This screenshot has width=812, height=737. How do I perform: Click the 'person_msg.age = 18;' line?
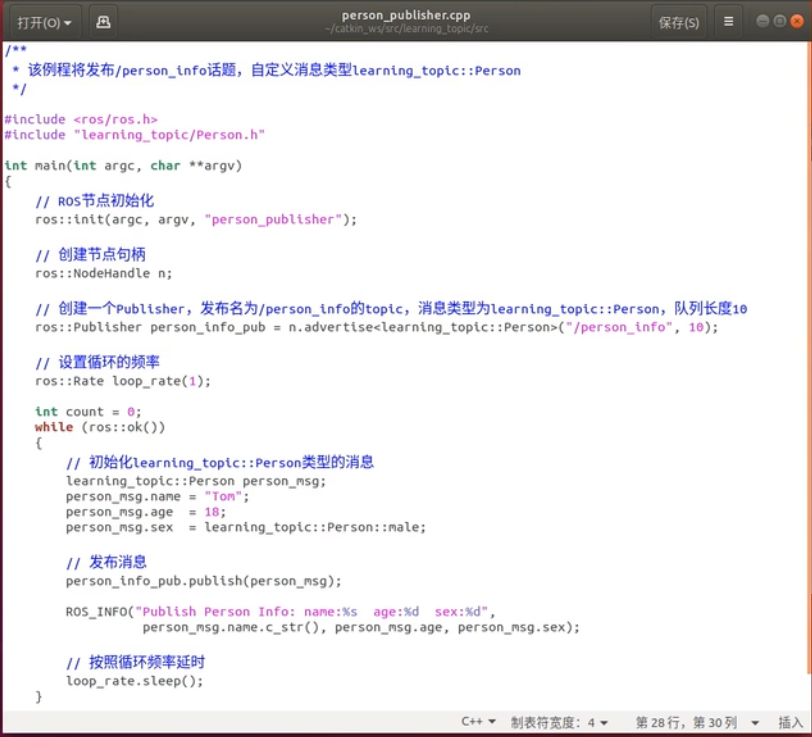[146, 512]
